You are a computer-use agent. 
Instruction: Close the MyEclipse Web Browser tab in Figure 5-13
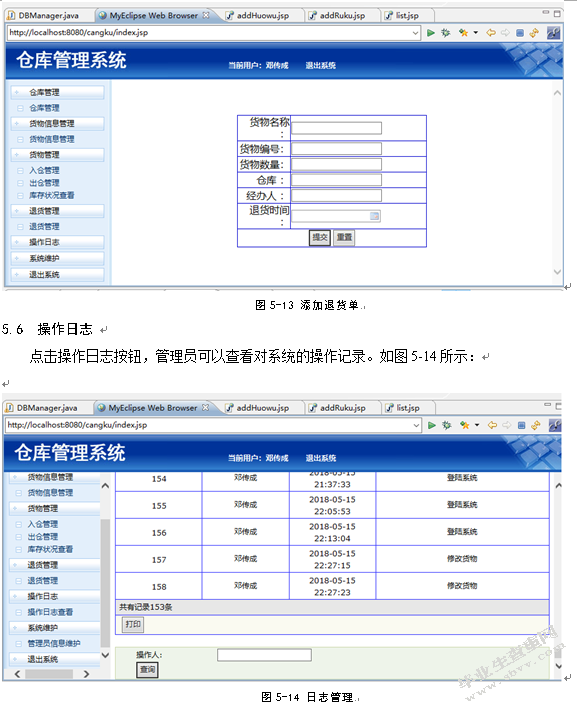tap(206, 15)
